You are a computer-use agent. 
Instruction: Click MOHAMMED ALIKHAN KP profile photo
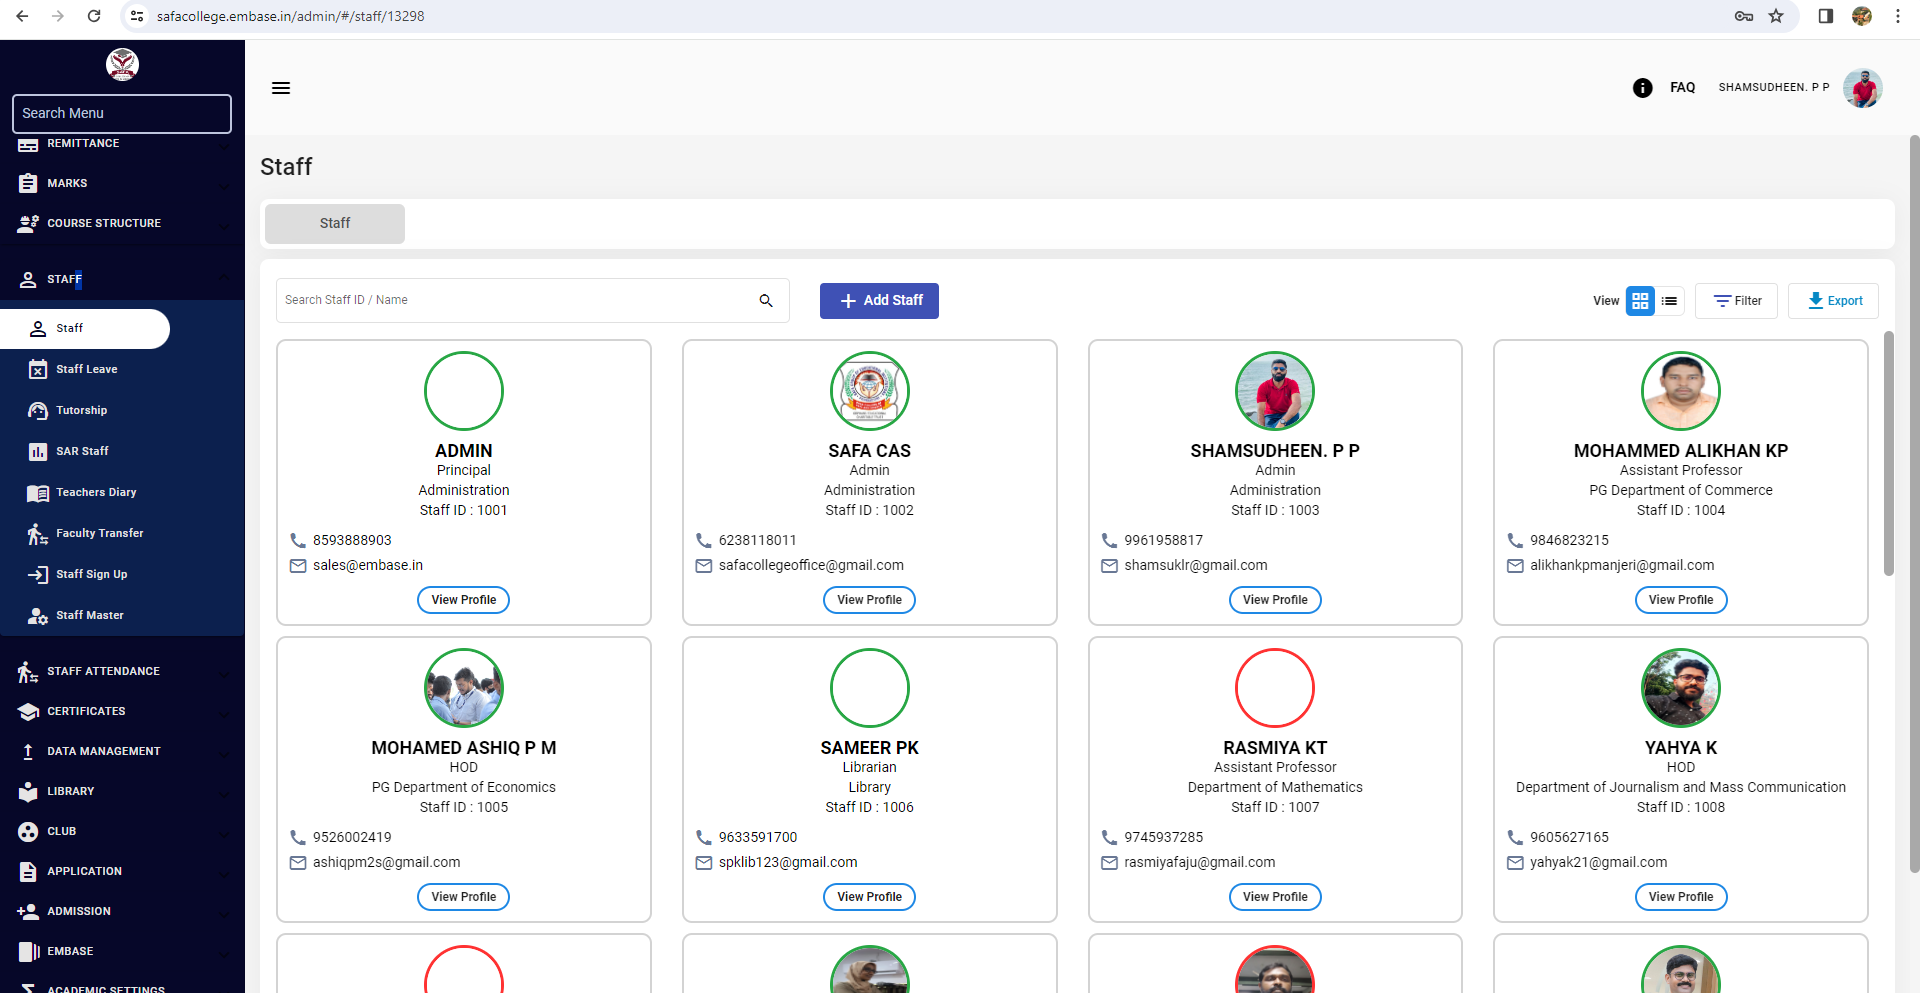[1681, 391]
